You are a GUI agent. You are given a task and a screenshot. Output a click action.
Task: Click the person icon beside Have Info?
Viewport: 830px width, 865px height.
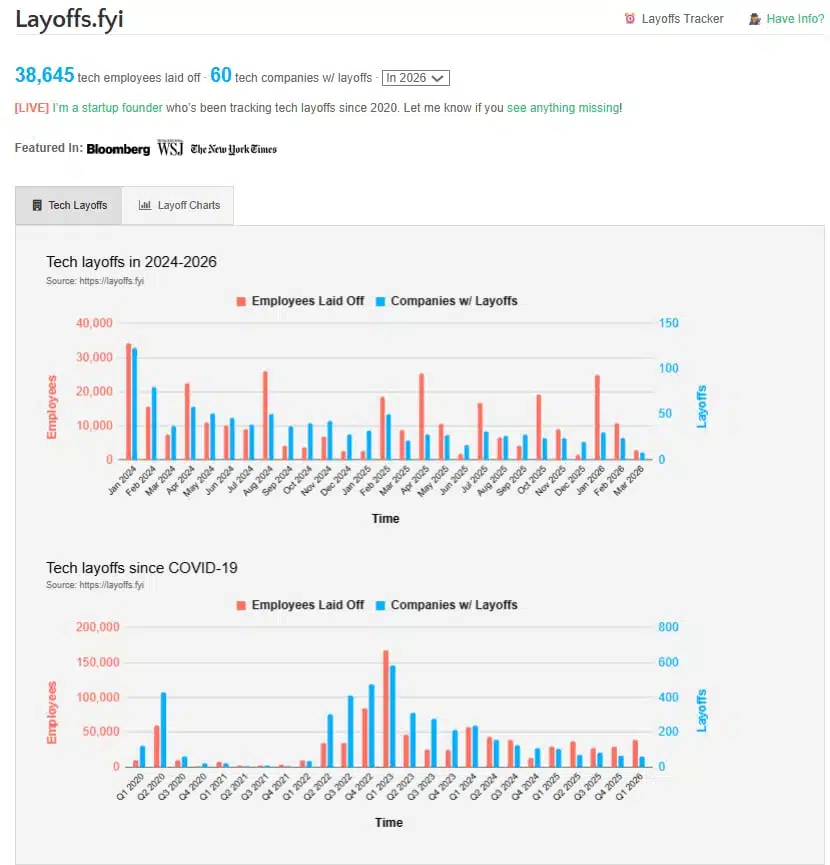pos(755,19)
